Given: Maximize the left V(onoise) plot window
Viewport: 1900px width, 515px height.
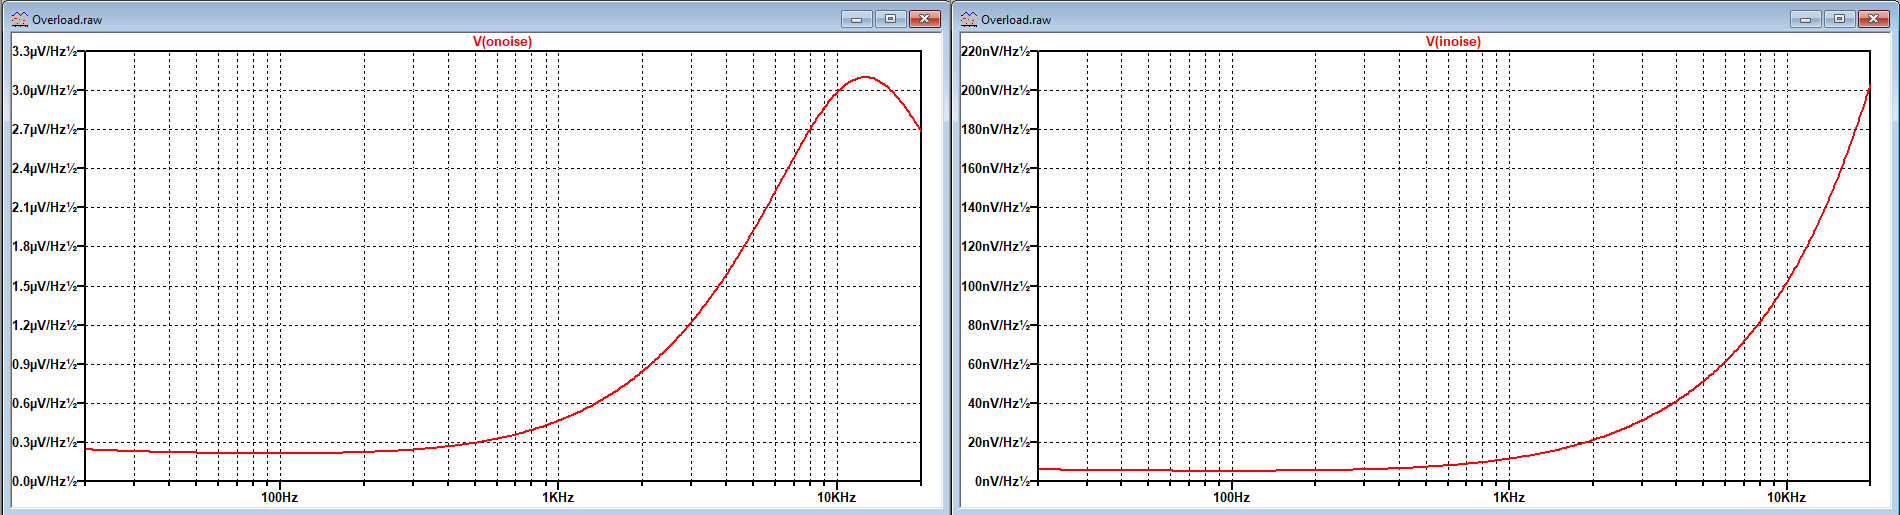Looking at the screenshot, I should (x=890, y=19).
